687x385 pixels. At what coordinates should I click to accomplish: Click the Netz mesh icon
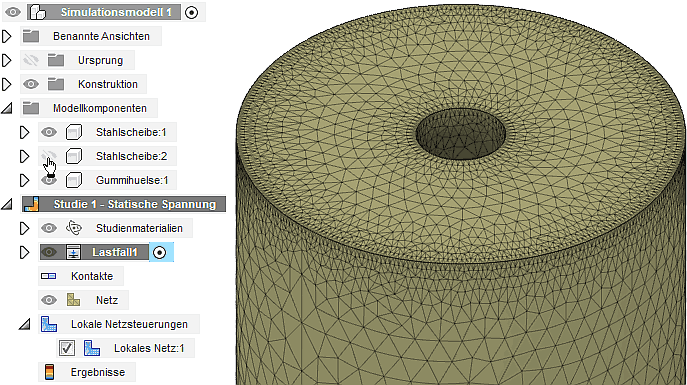(74, 300)
